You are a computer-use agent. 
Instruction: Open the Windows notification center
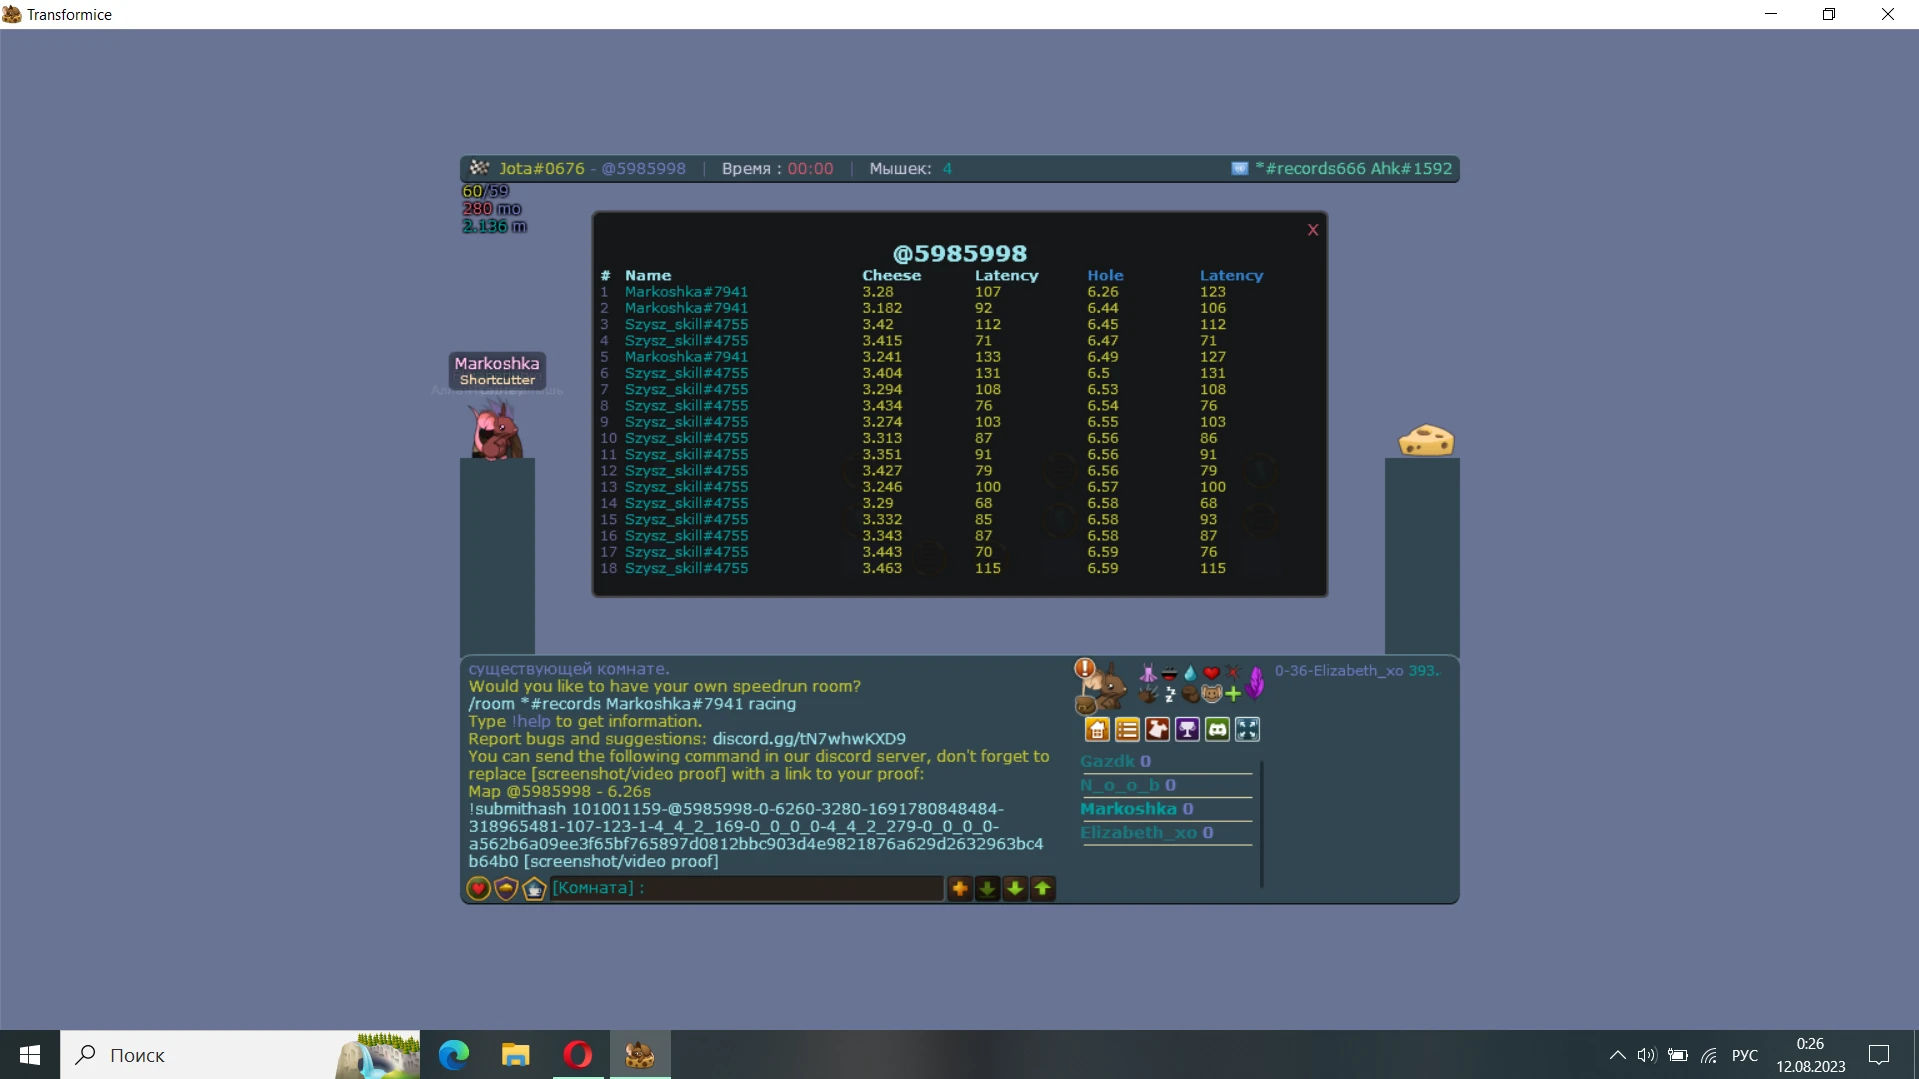1879,1055
